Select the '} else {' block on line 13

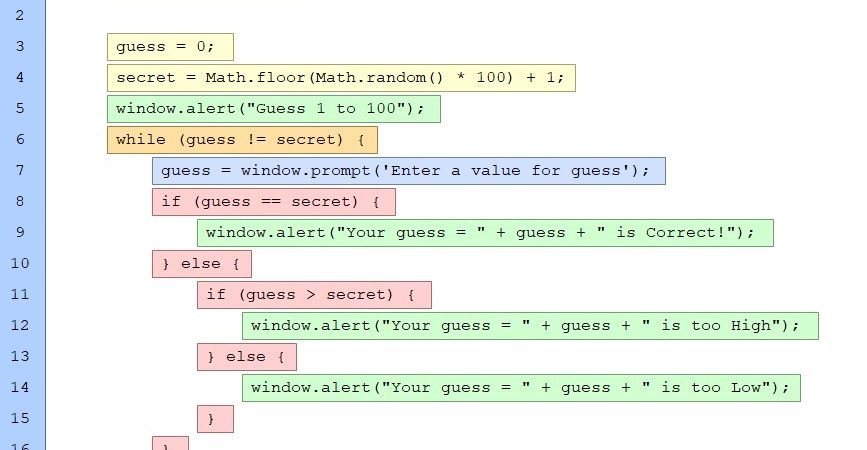(246, 357)
